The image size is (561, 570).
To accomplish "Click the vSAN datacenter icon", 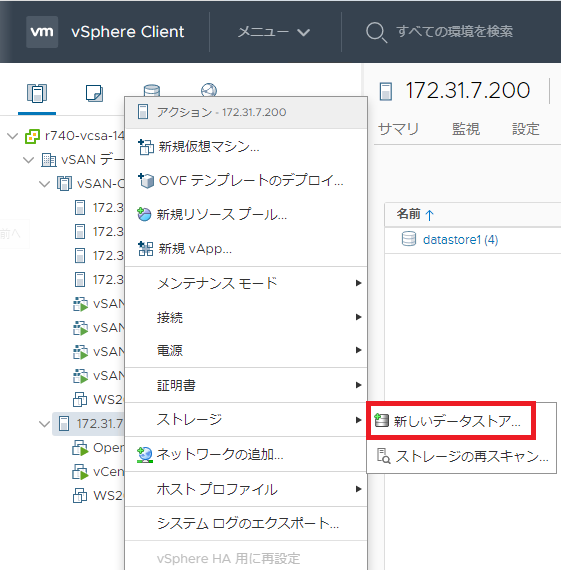I will [x=49, y=160].
